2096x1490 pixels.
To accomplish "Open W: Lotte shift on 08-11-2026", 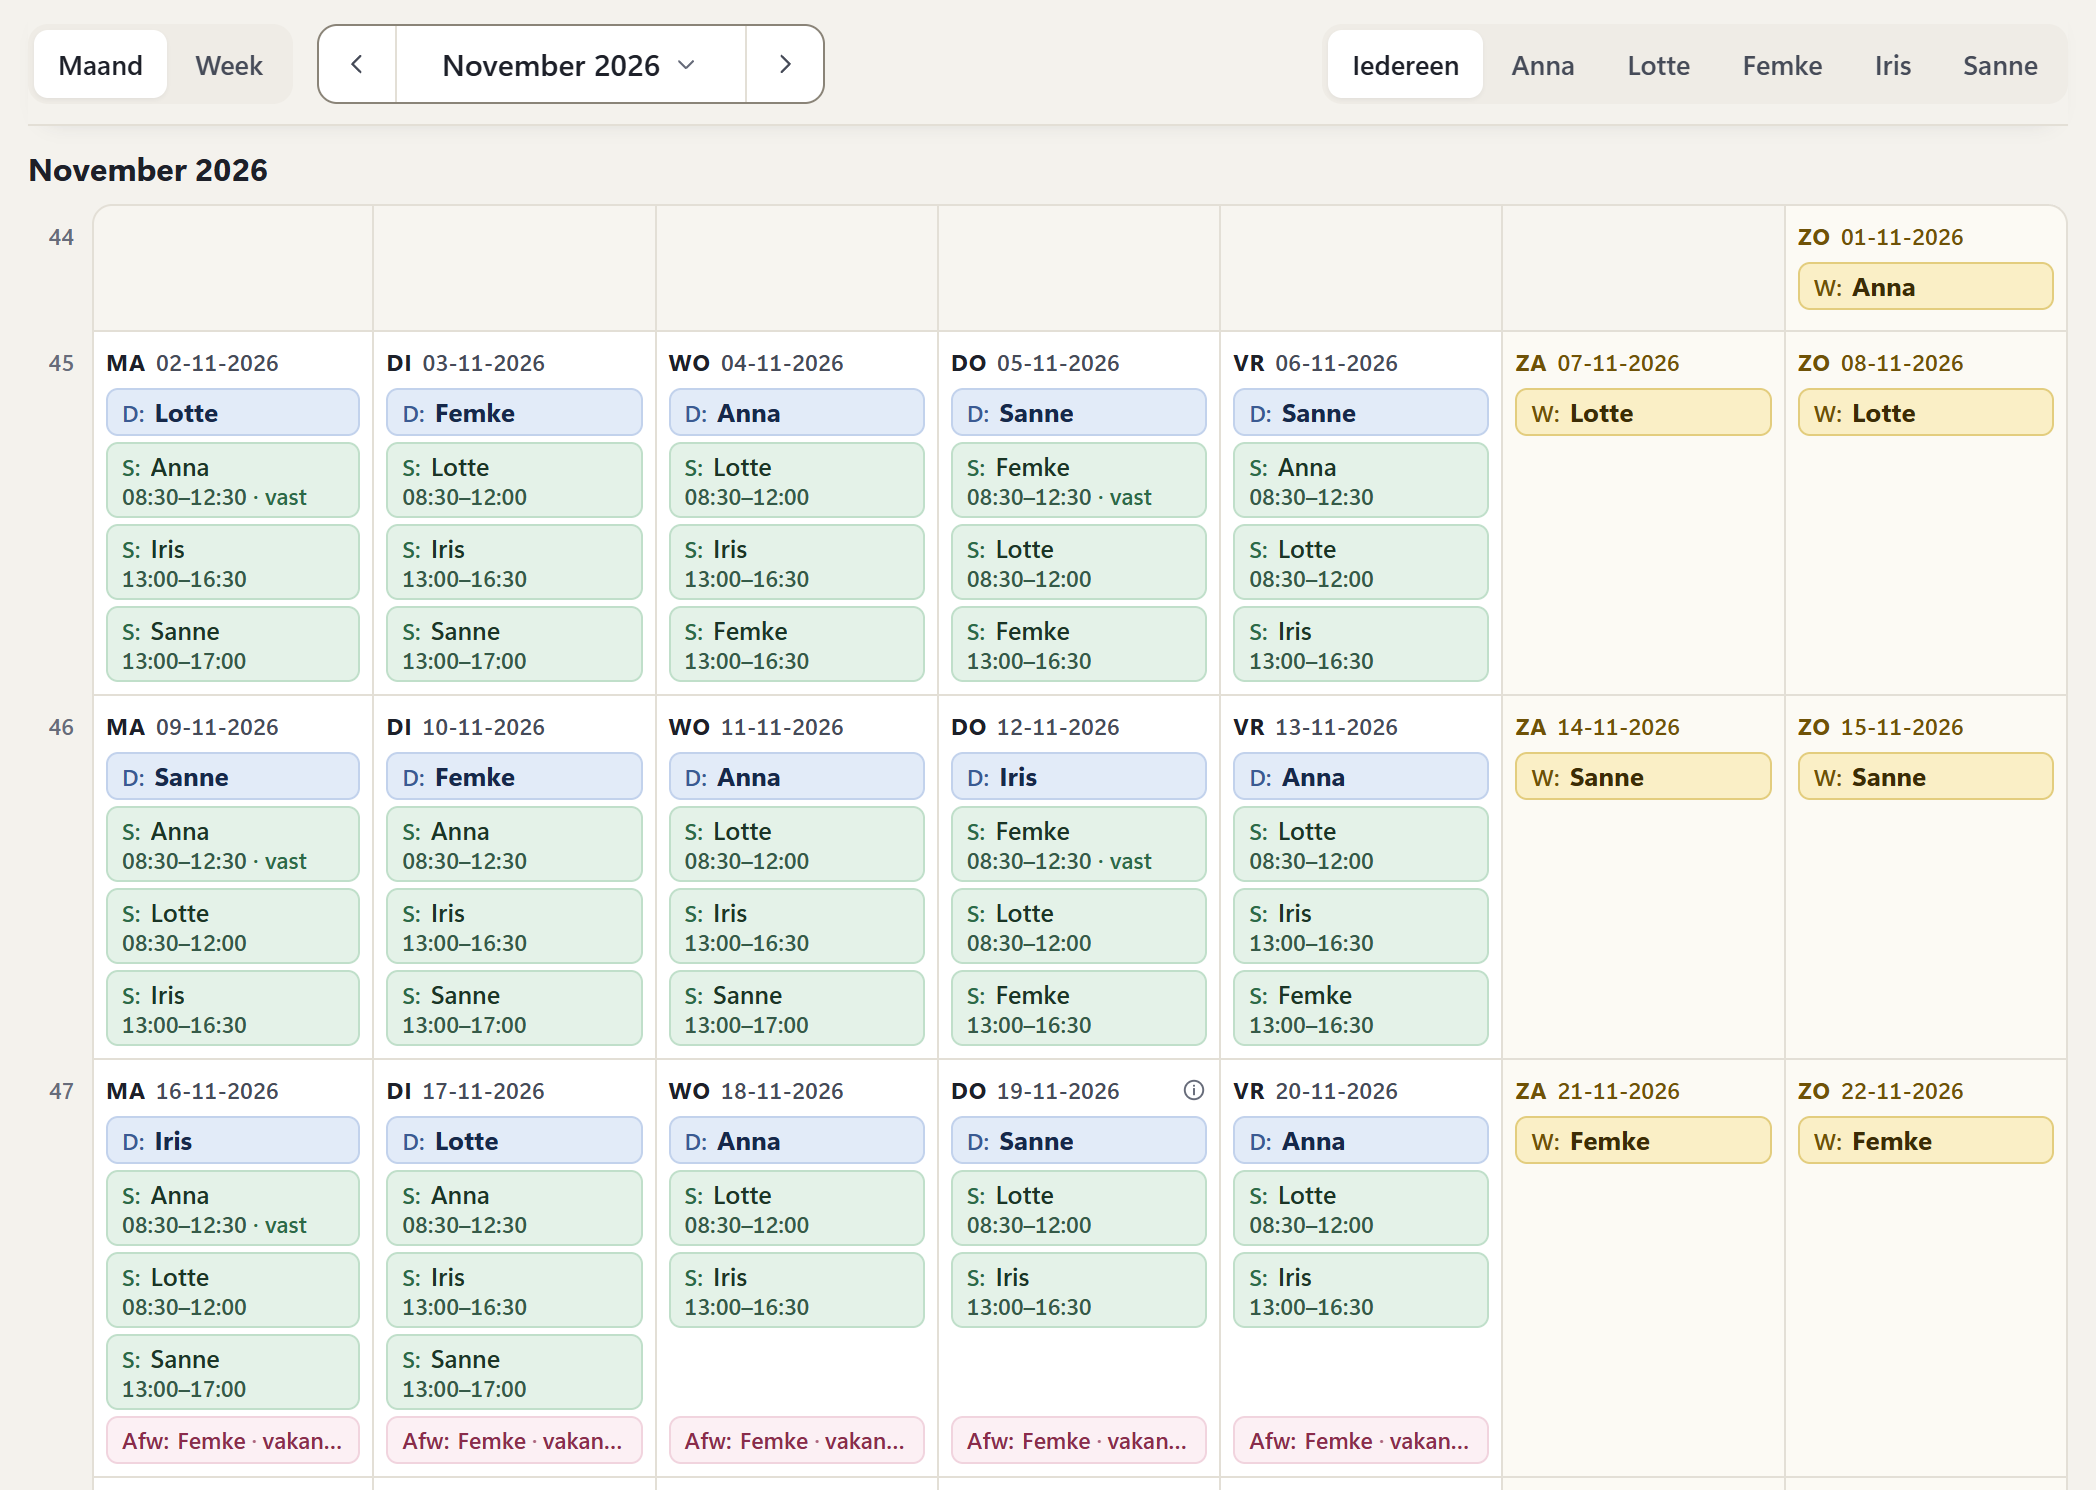I will coord(1925,413).
